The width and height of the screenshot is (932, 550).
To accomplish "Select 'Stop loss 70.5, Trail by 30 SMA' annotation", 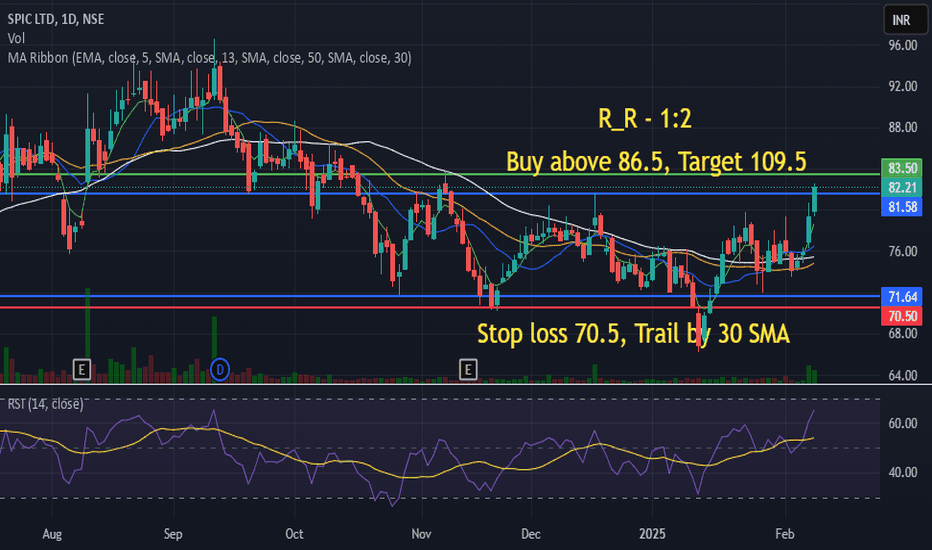I will pos(634,334).
